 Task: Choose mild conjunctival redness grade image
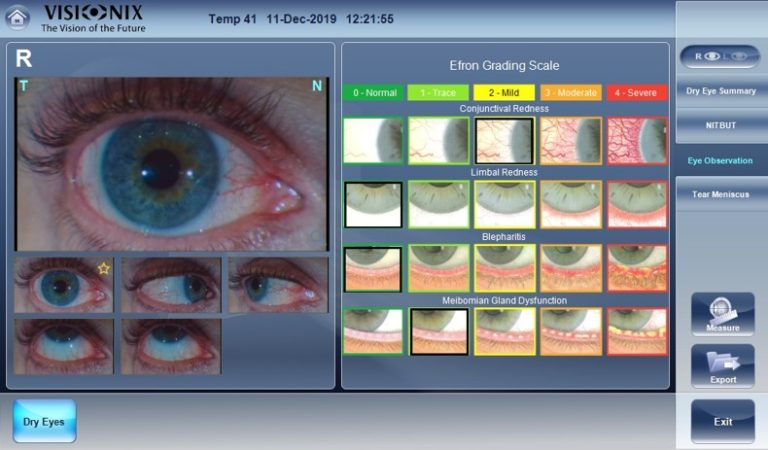coord(504,140)
